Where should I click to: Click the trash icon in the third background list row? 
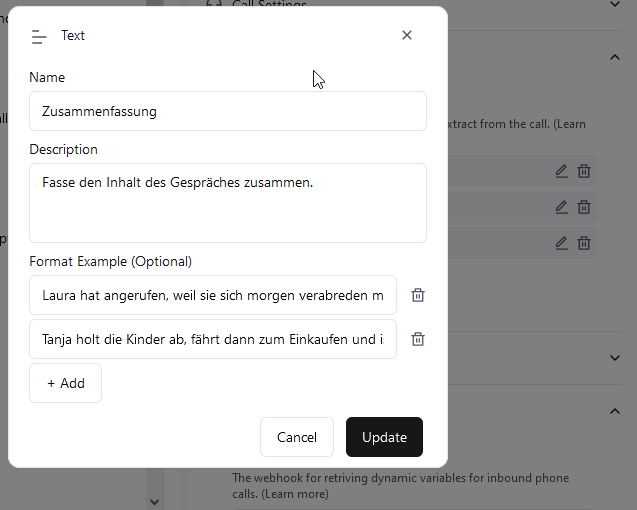pyautogui.click(x=584, y=243)
